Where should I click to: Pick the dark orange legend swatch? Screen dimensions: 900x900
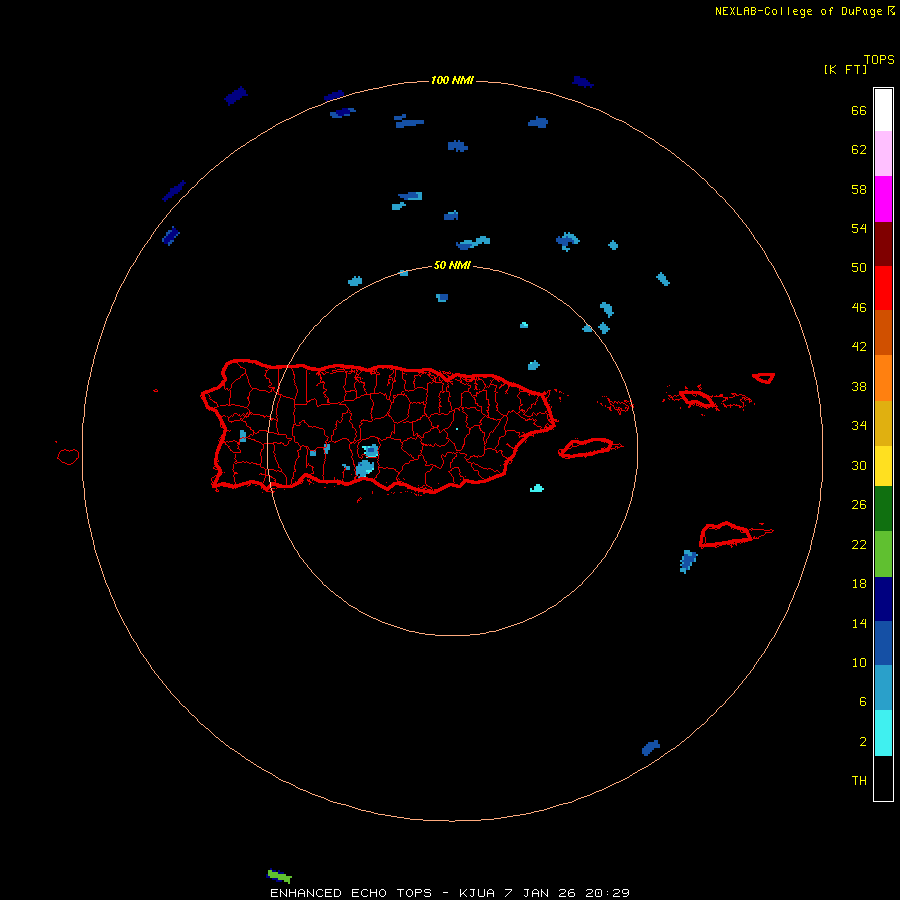(x=883, y=332)
